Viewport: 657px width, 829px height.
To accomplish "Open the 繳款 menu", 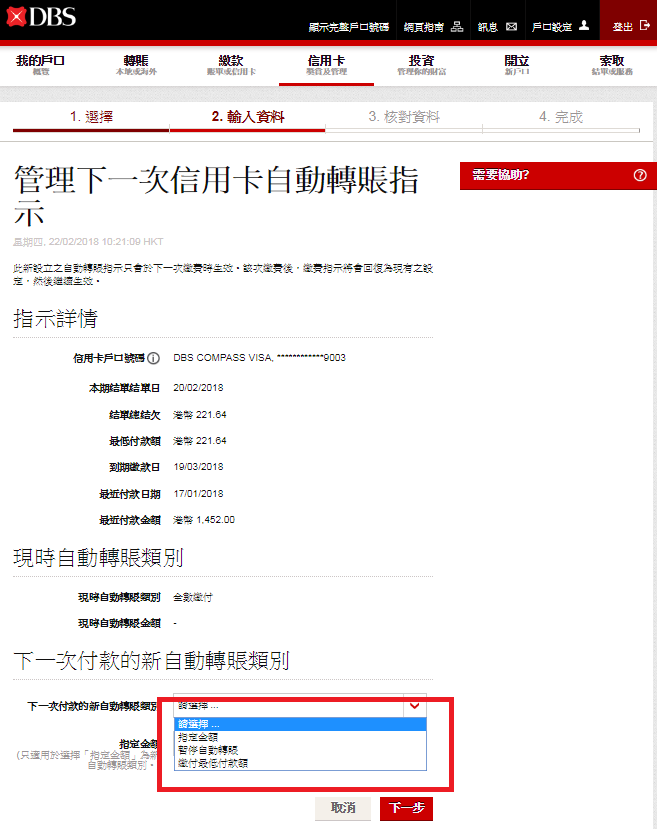I will (x=231, y=66).
